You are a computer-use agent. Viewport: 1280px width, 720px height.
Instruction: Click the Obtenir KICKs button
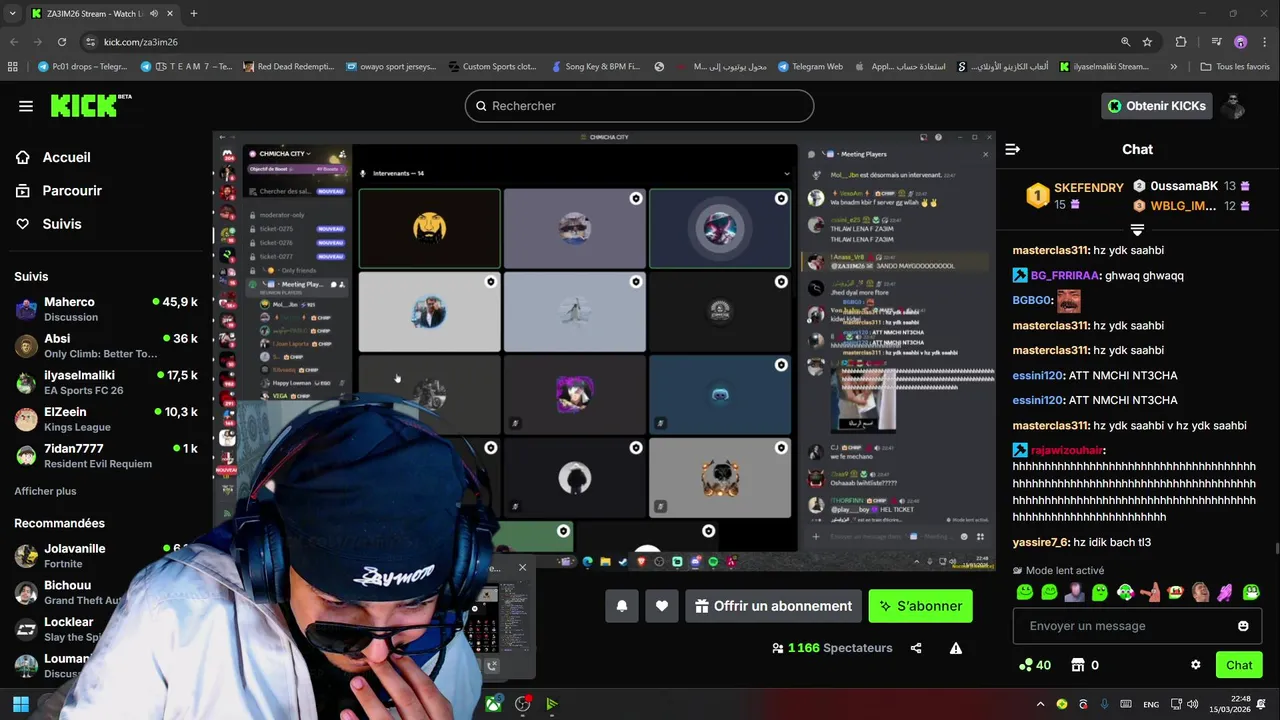(1157, 106)
